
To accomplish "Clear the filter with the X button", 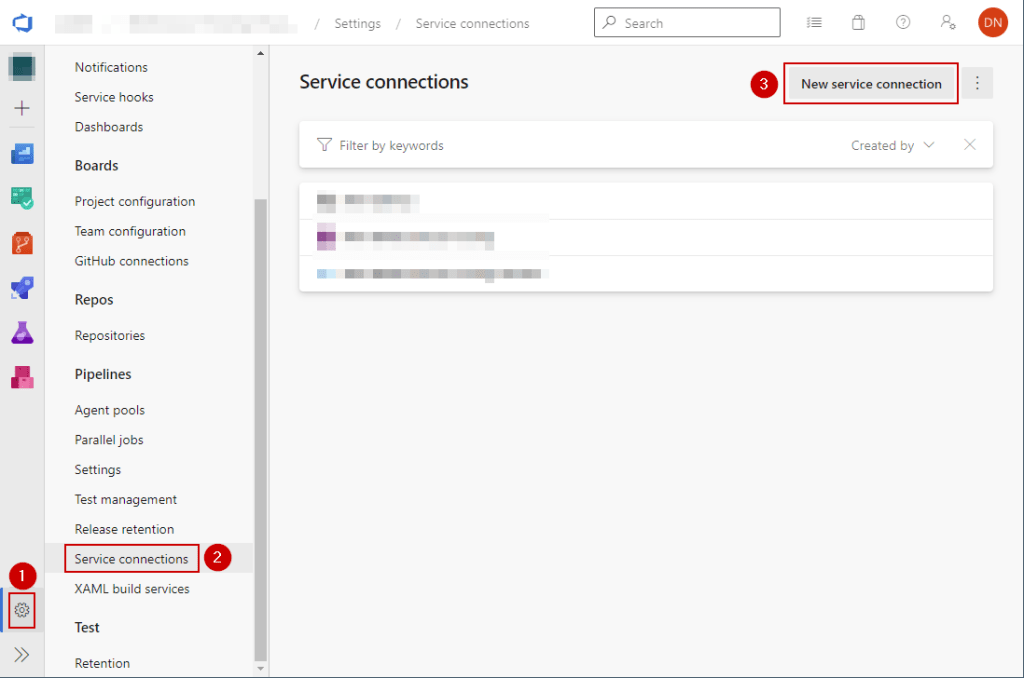I will tap(969, 145).
